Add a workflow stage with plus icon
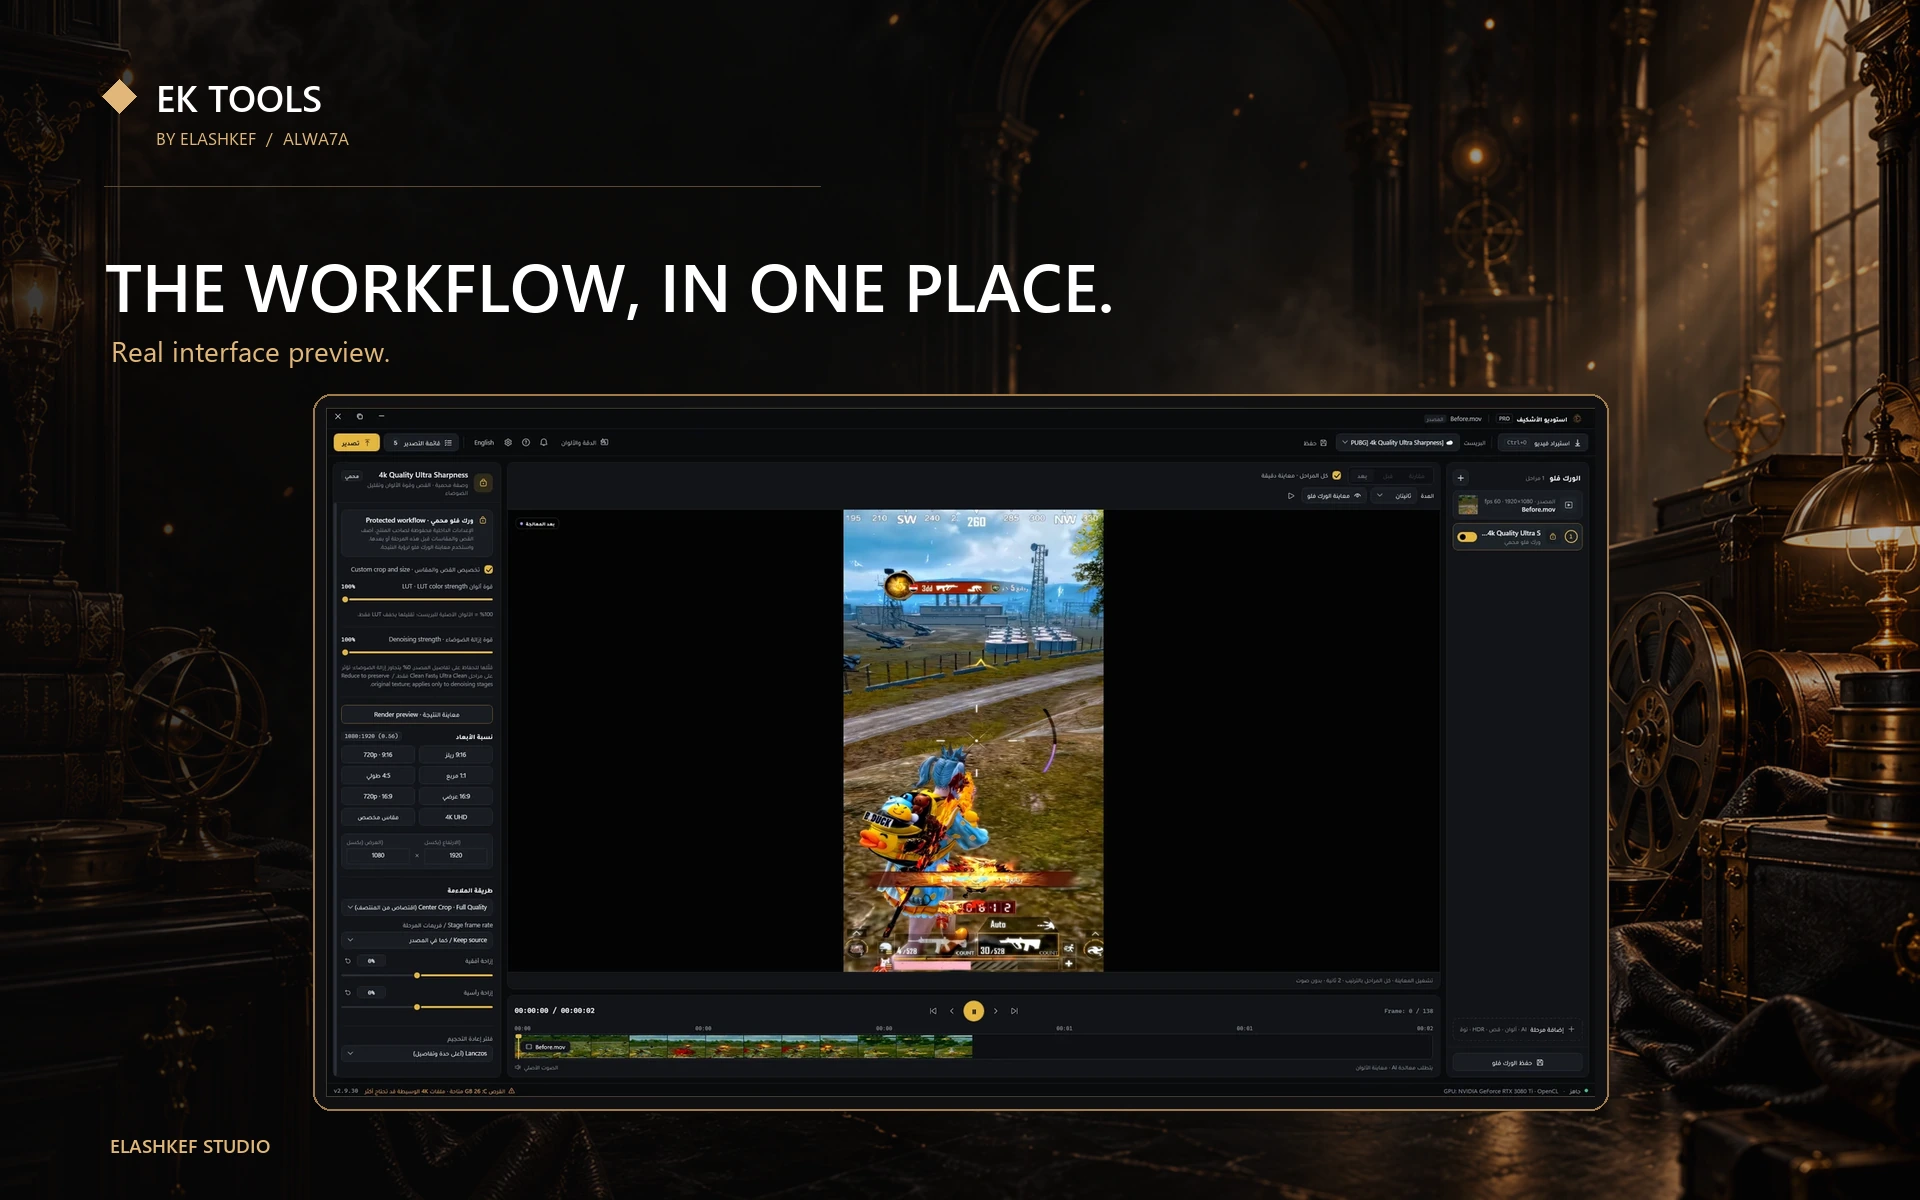1920x1200 pixels. pos(1461,478)
